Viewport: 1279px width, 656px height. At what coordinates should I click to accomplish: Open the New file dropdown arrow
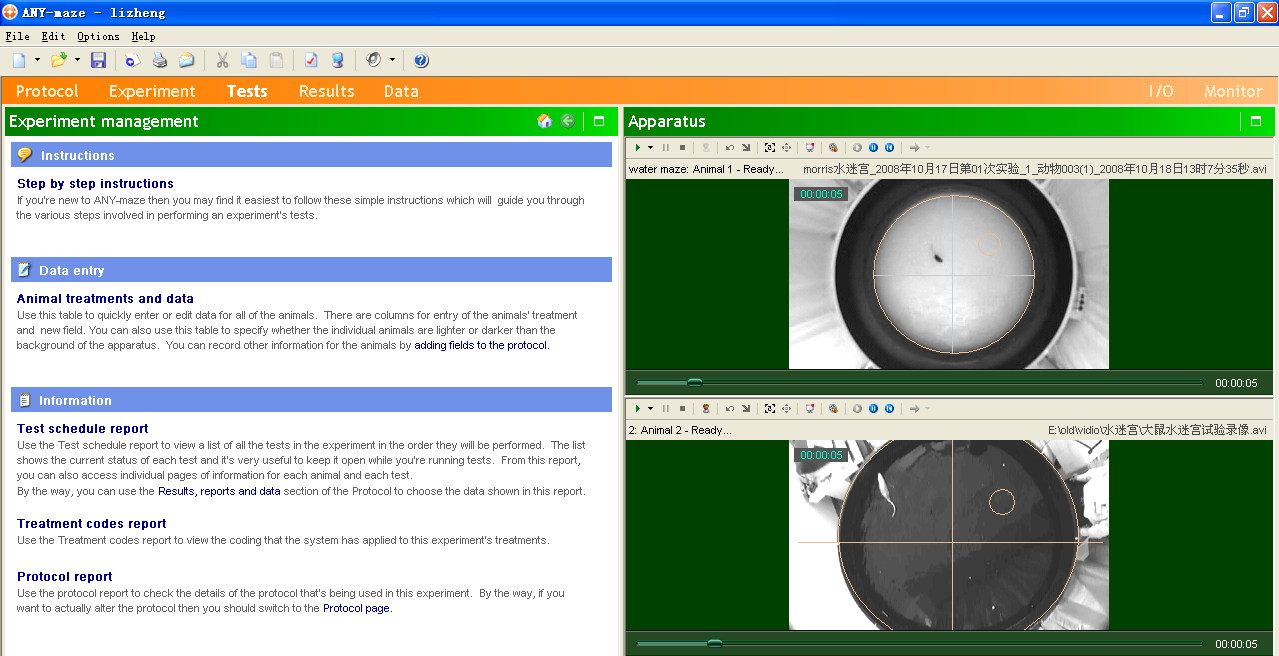37,60
